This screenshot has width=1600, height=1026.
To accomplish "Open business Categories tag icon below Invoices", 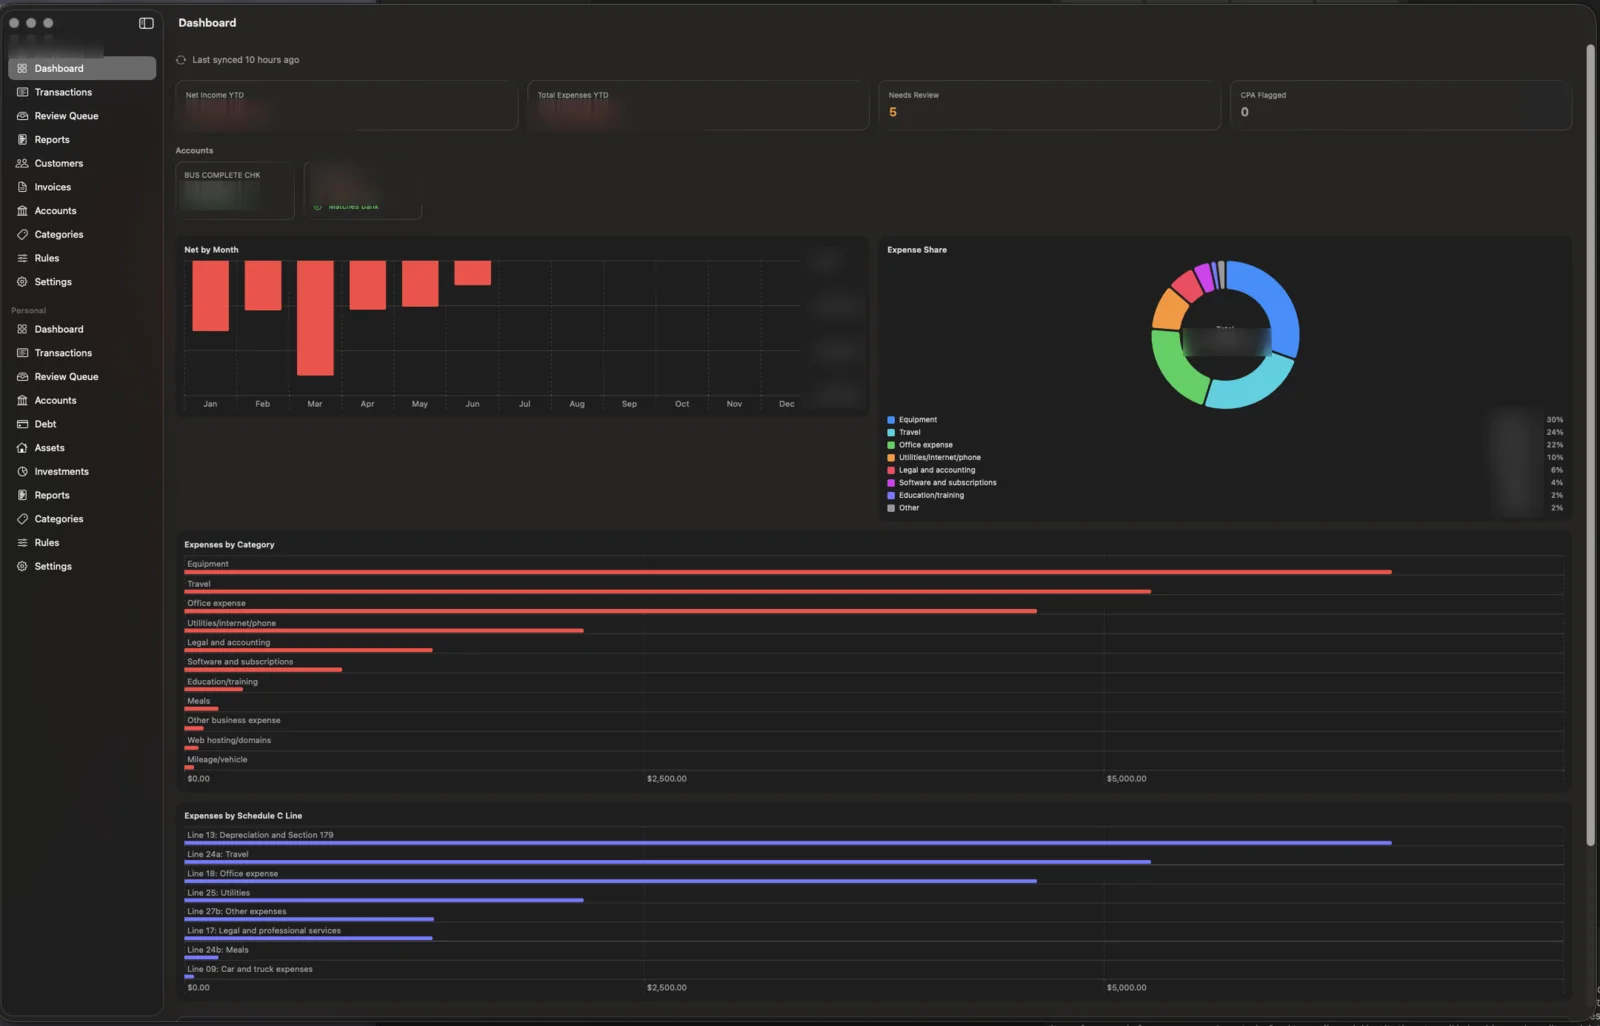I will pos(22,234).
